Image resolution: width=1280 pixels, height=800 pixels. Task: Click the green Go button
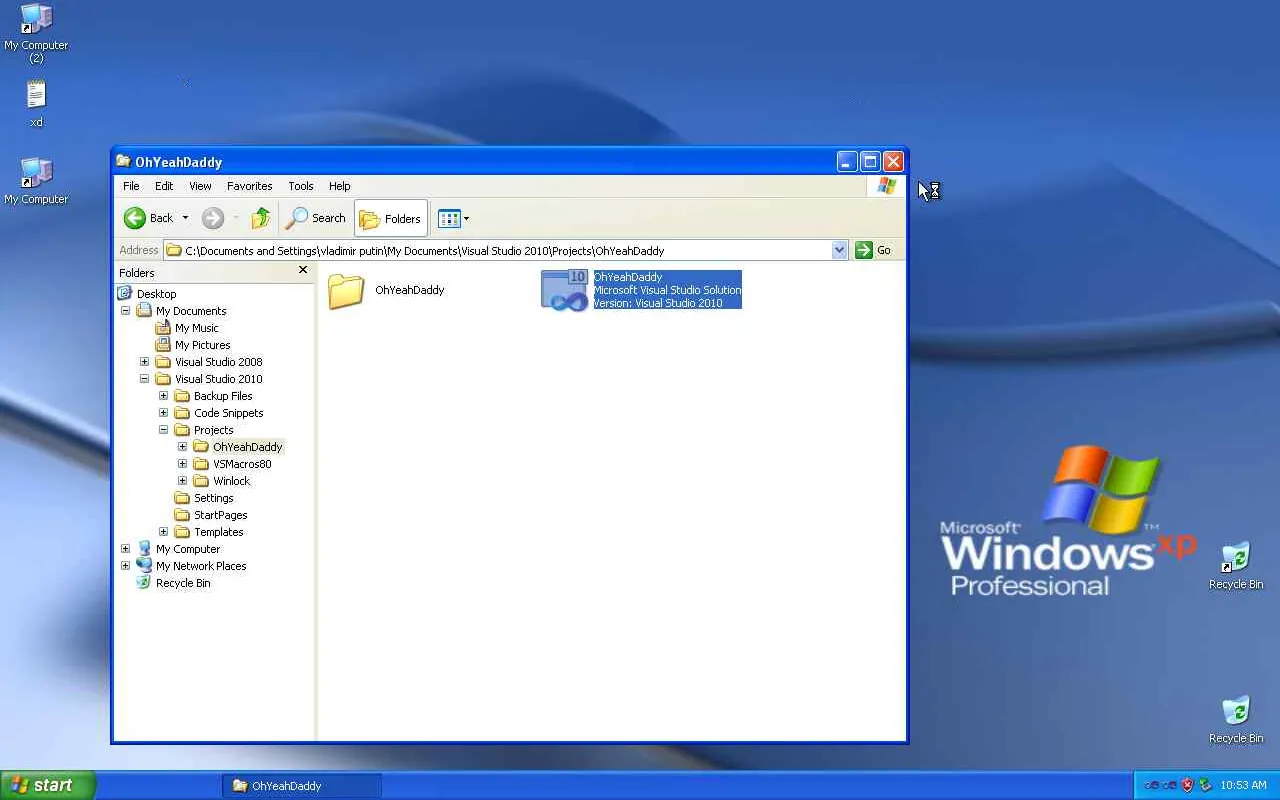873,250
